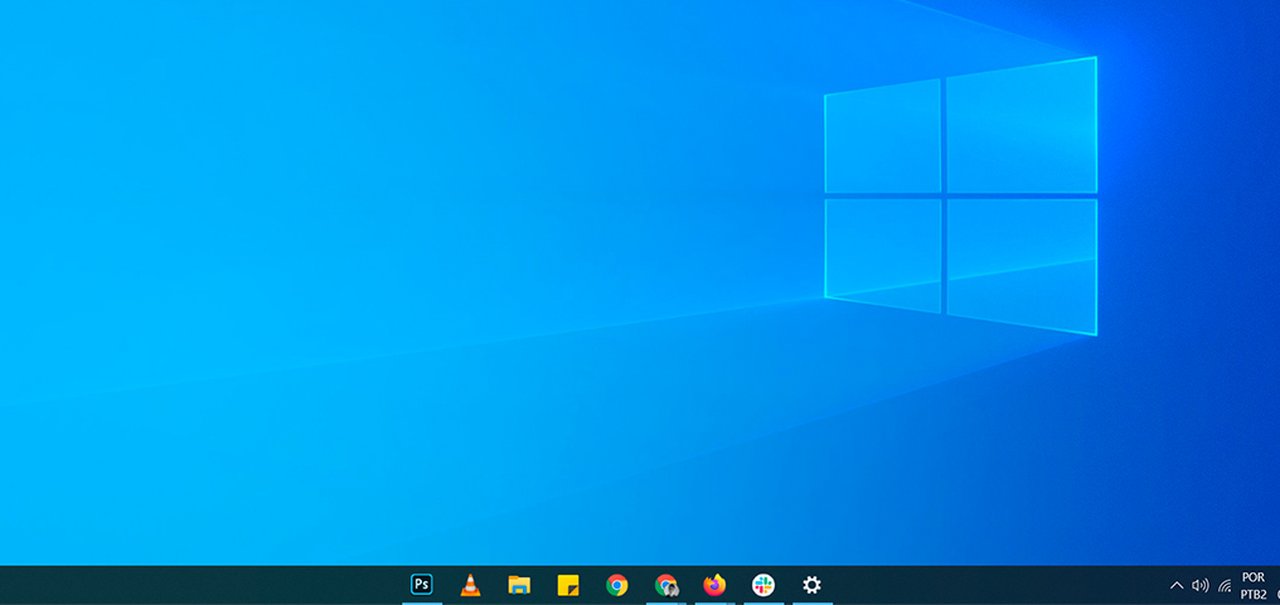The width and height of the screenshot is (1280, 605).
Task: Show hidden tray icons chevron
Action: point(1176,585)
